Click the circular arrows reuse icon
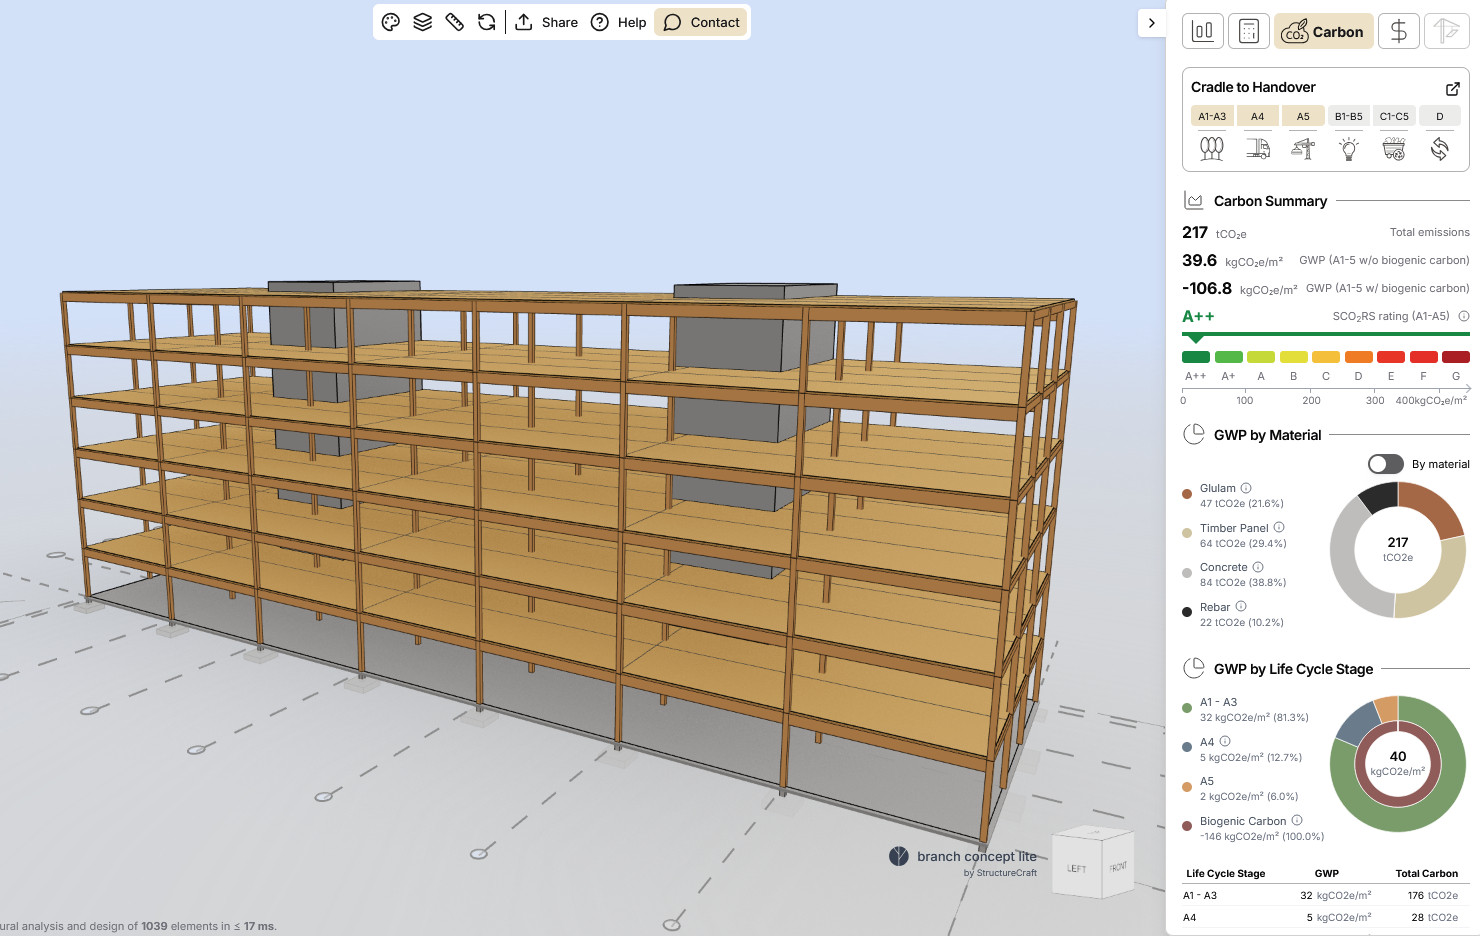The image size is (1480, 936). click(x=1440, y=149)
